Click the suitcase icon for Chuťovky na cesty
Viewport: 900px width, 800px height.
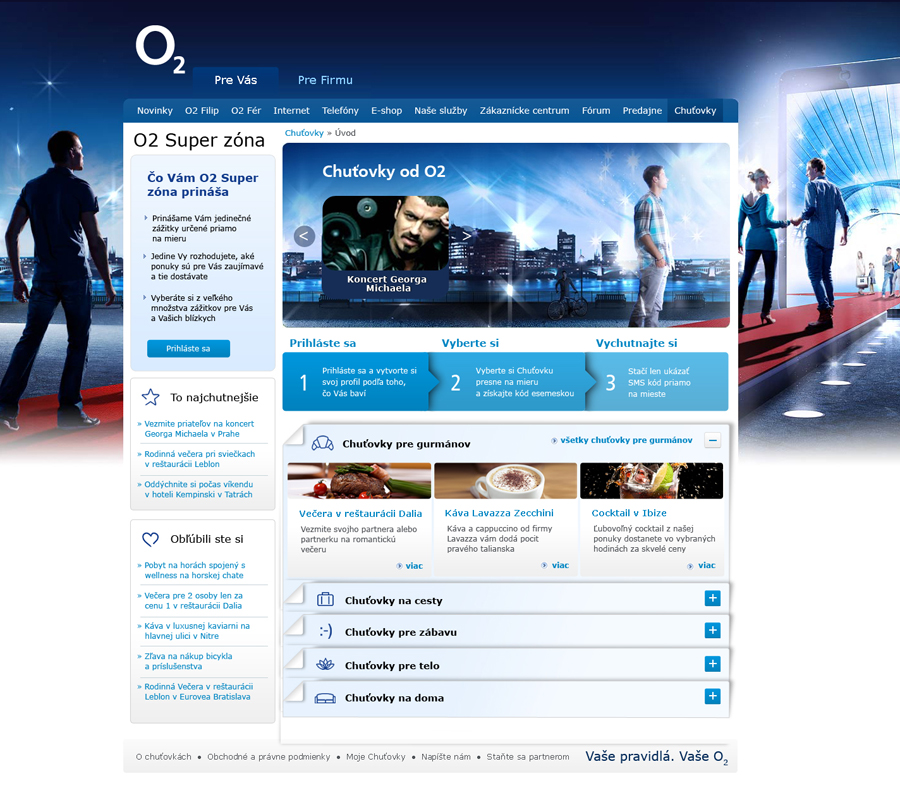(325, 600)
